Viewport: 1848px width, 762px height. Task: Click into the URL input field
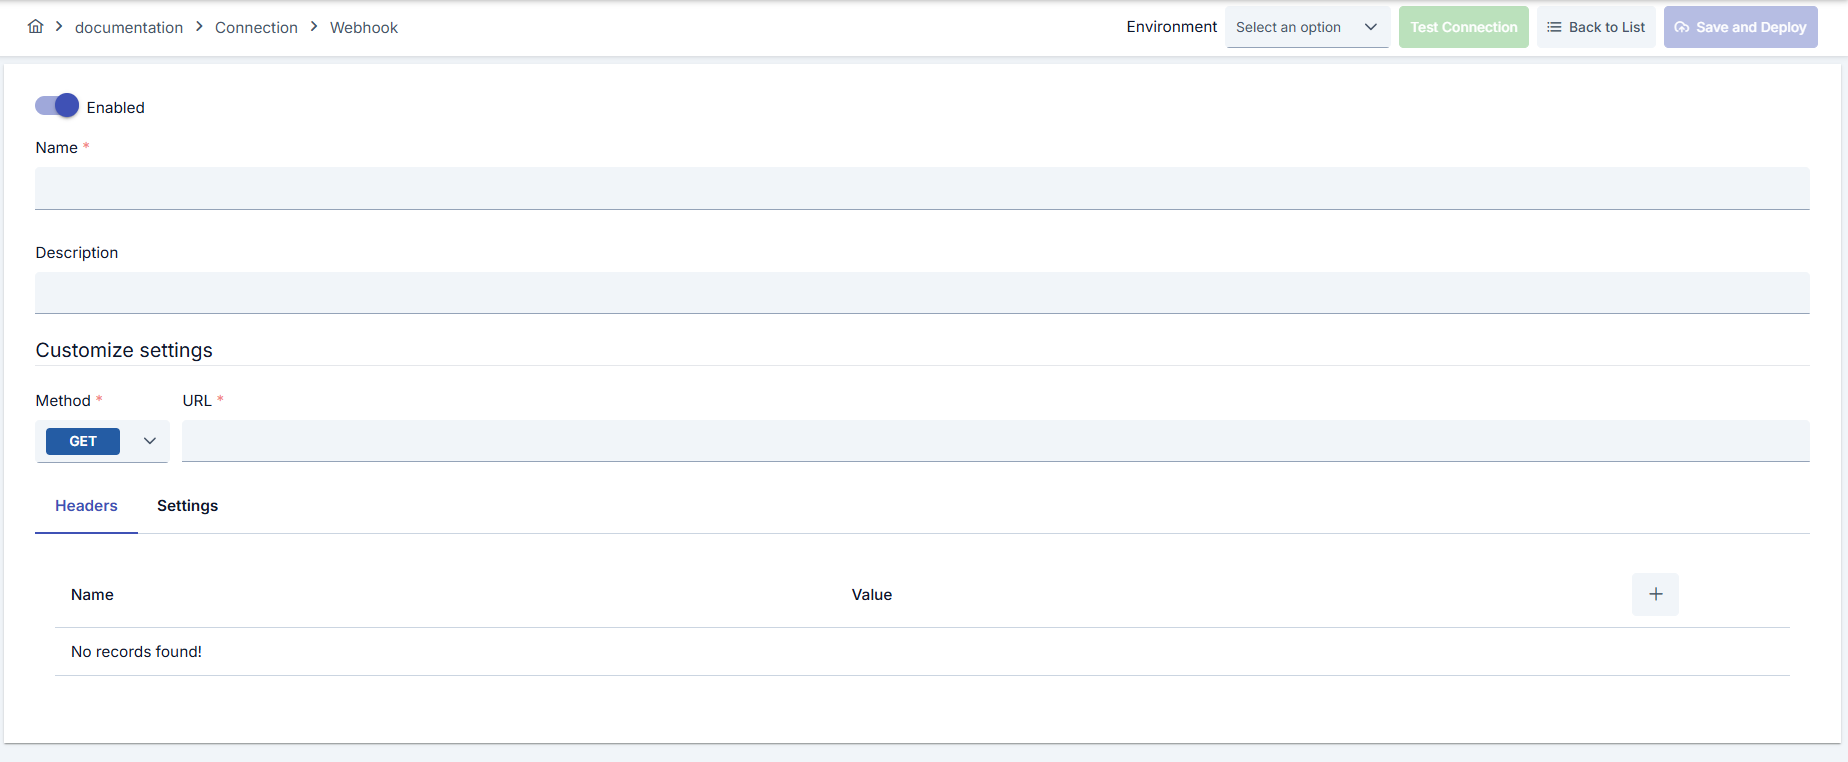point(995,441)
